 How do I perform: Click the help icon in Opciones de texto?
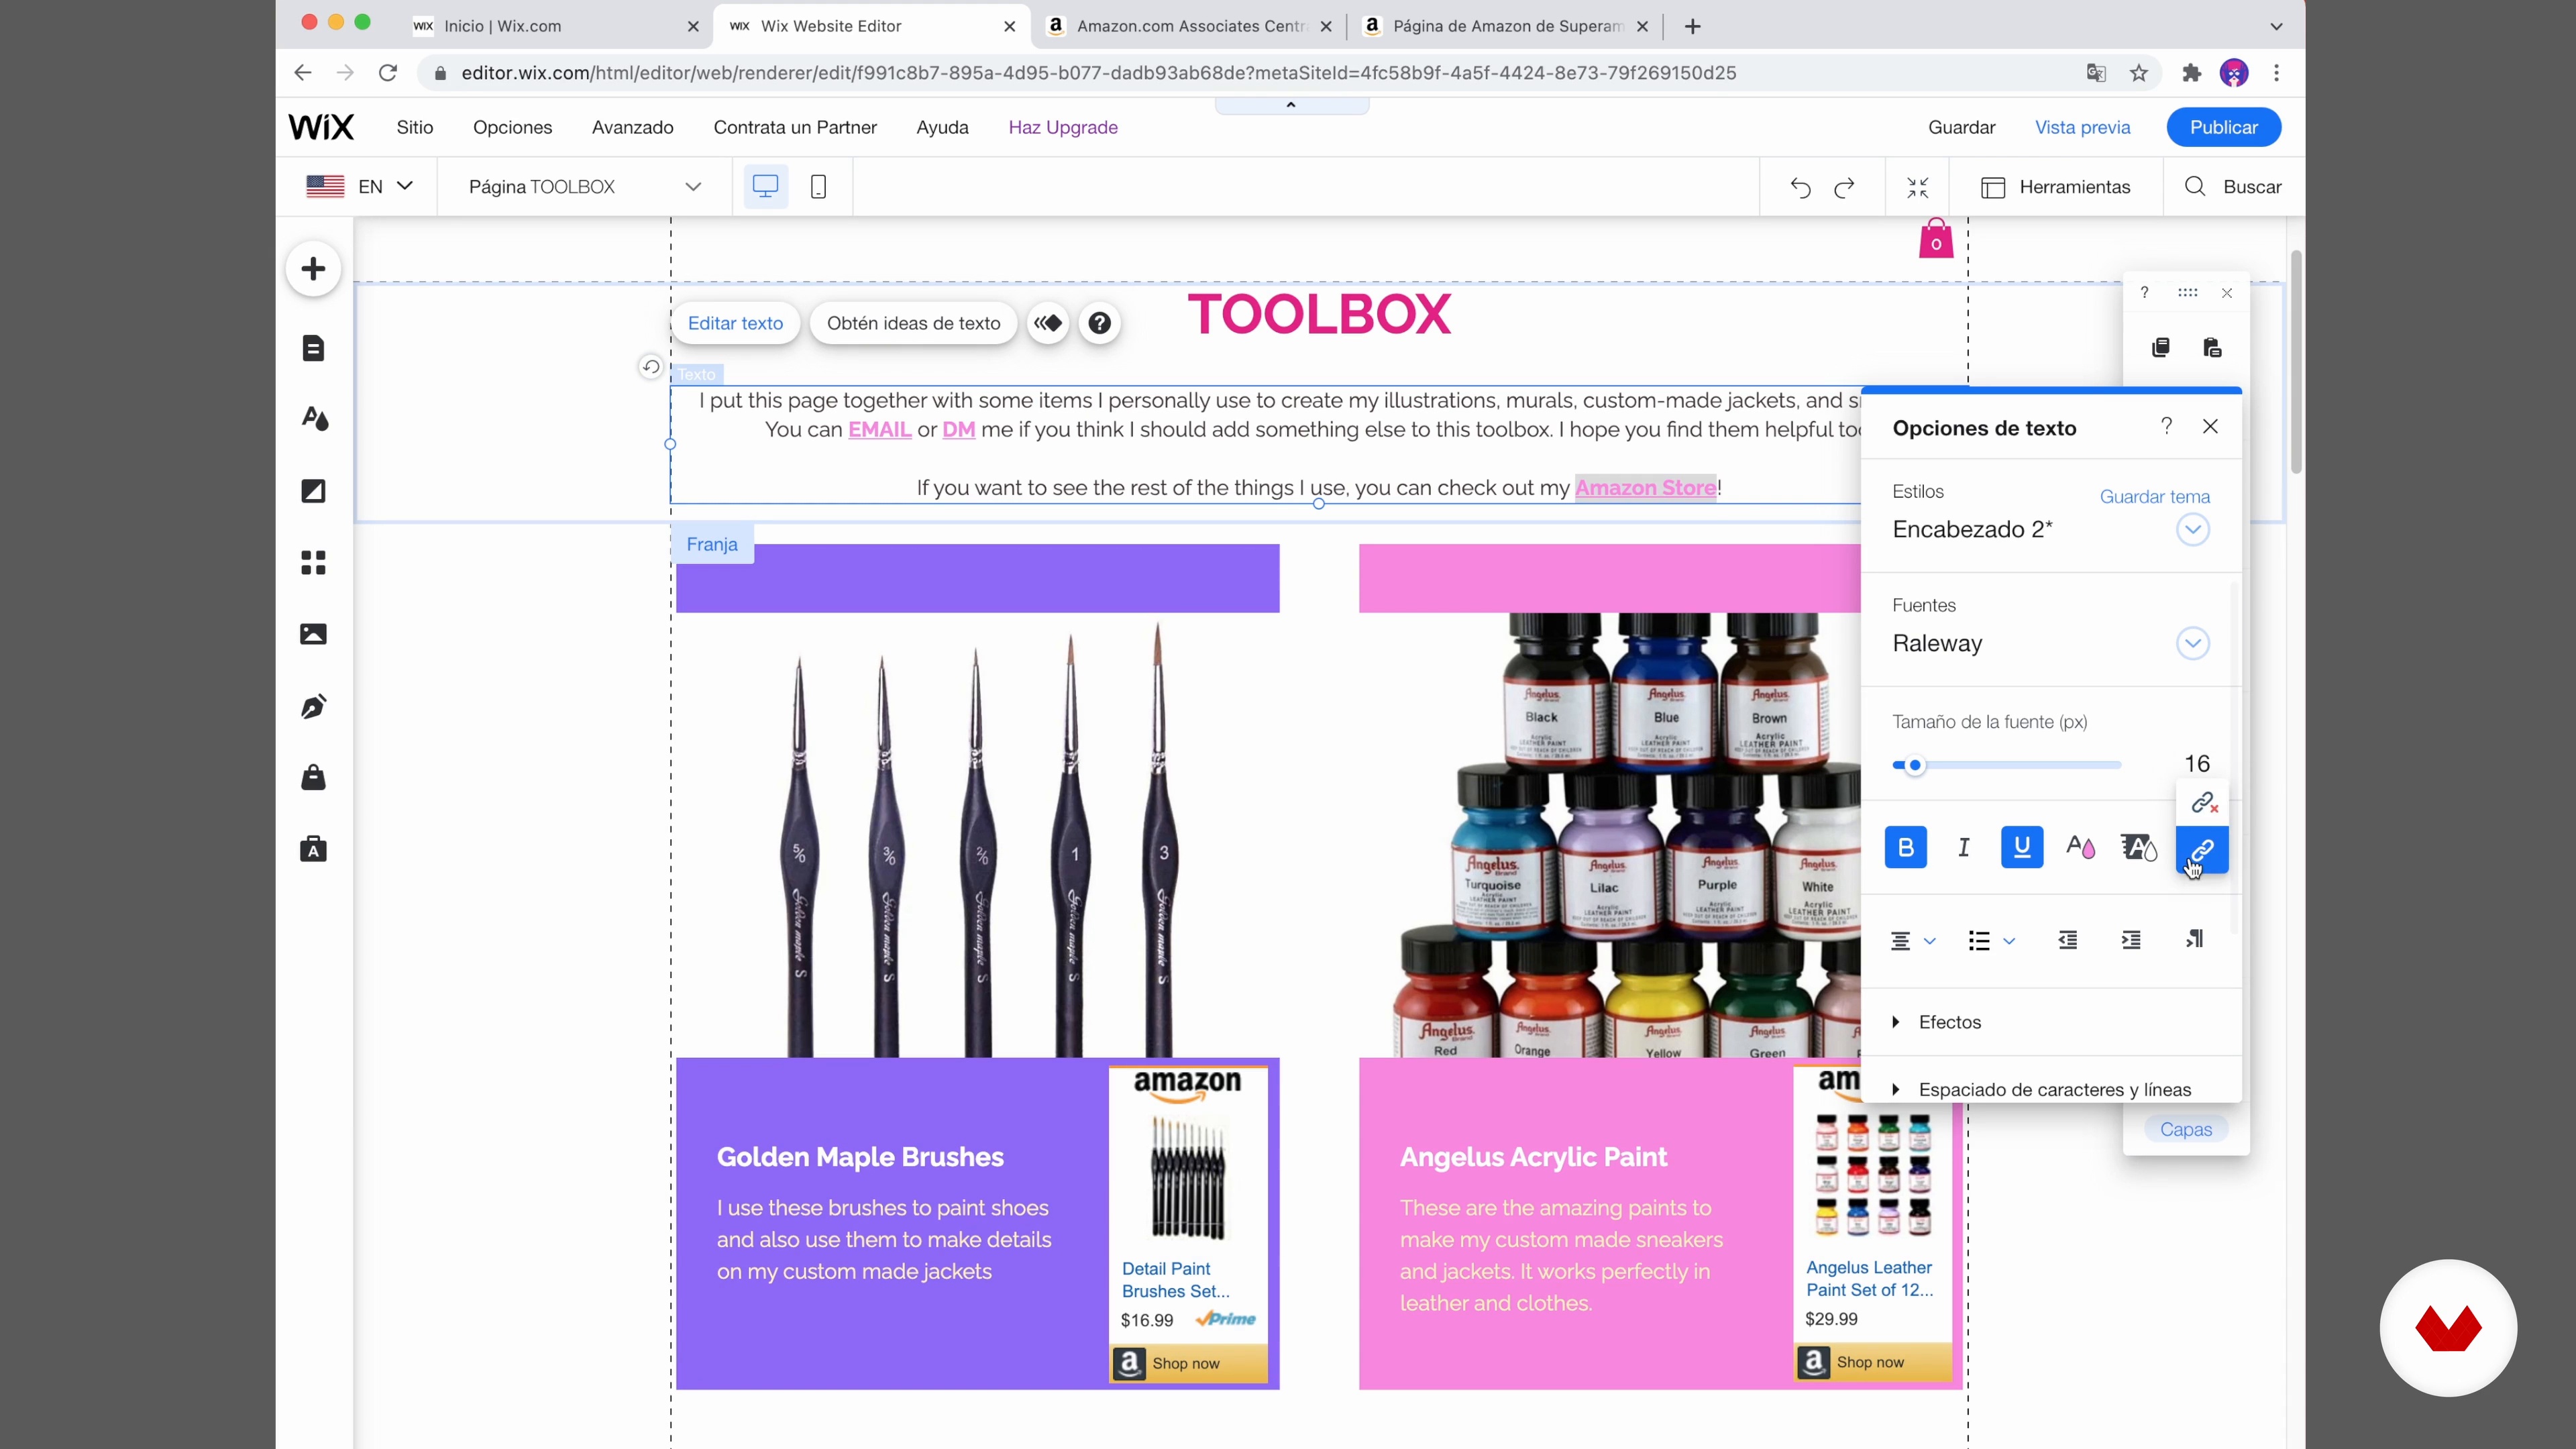pos(2167,426)
